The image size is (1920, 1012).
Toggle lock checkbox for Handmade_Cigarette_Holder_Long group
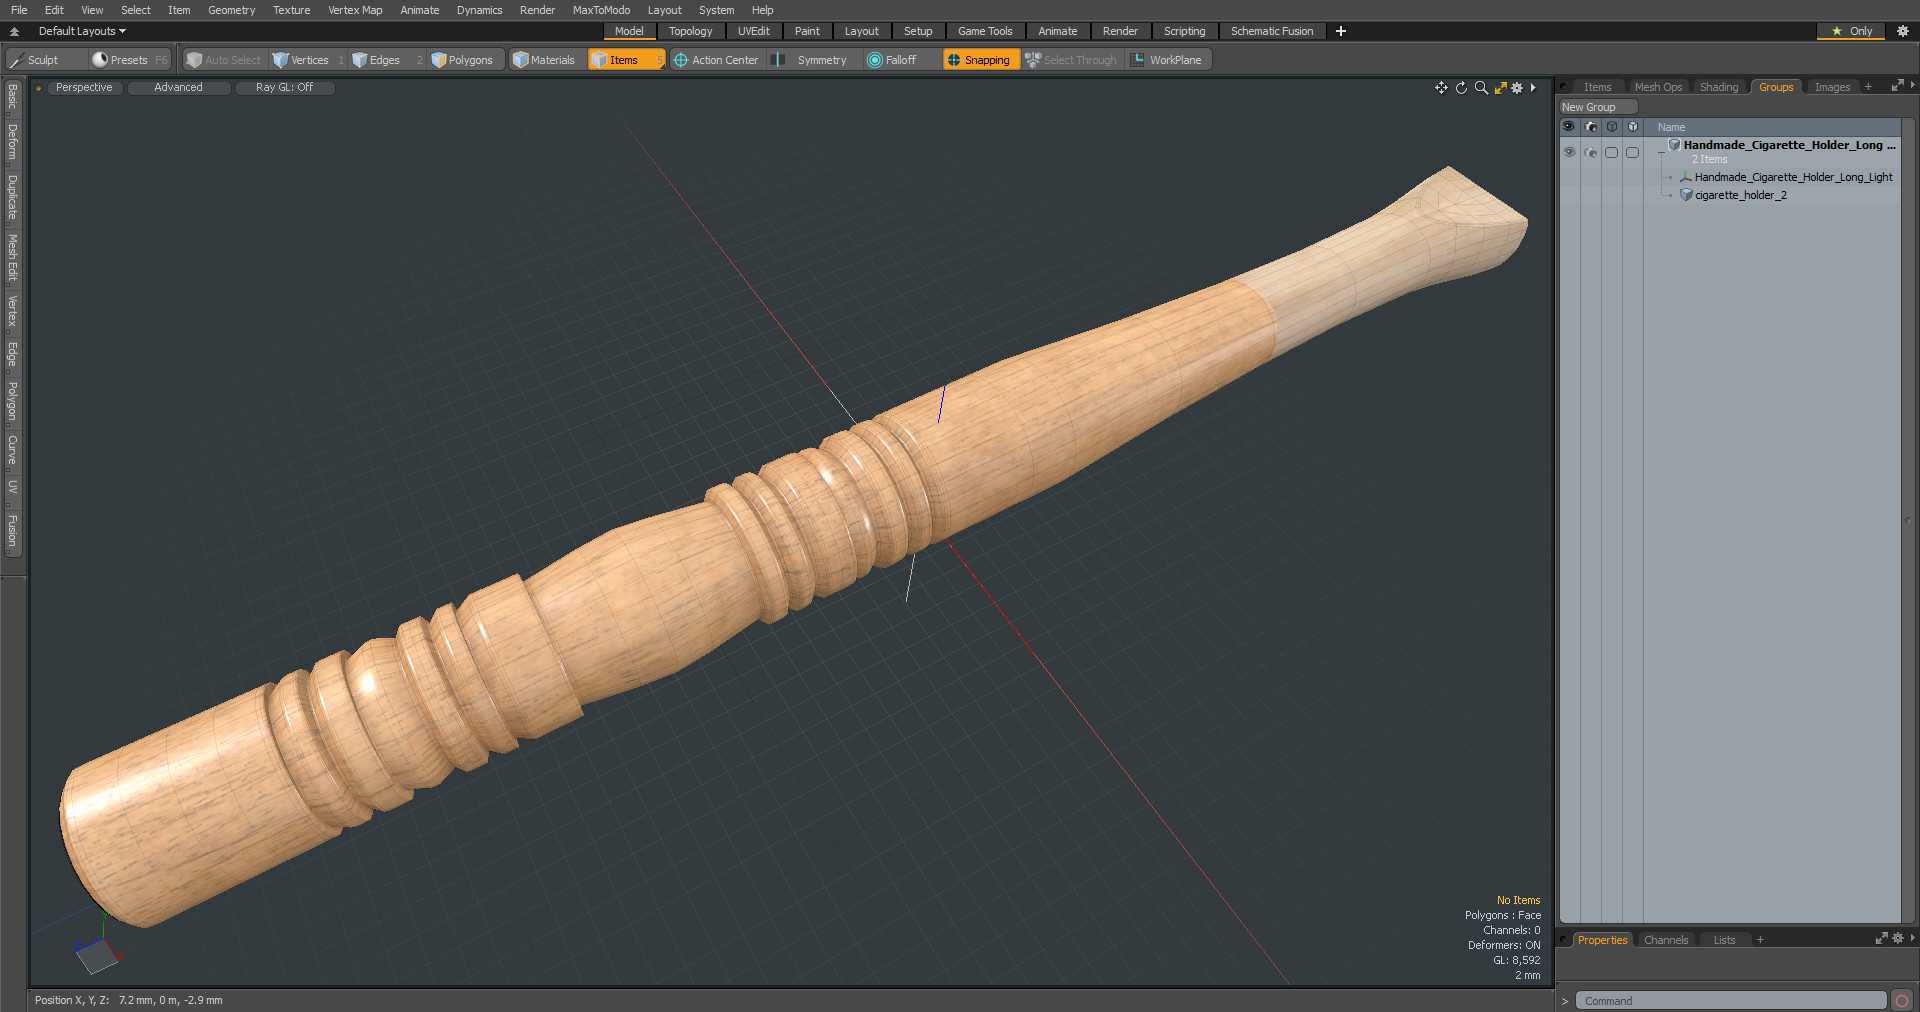pyautogui.click(x=1612, y=152)
